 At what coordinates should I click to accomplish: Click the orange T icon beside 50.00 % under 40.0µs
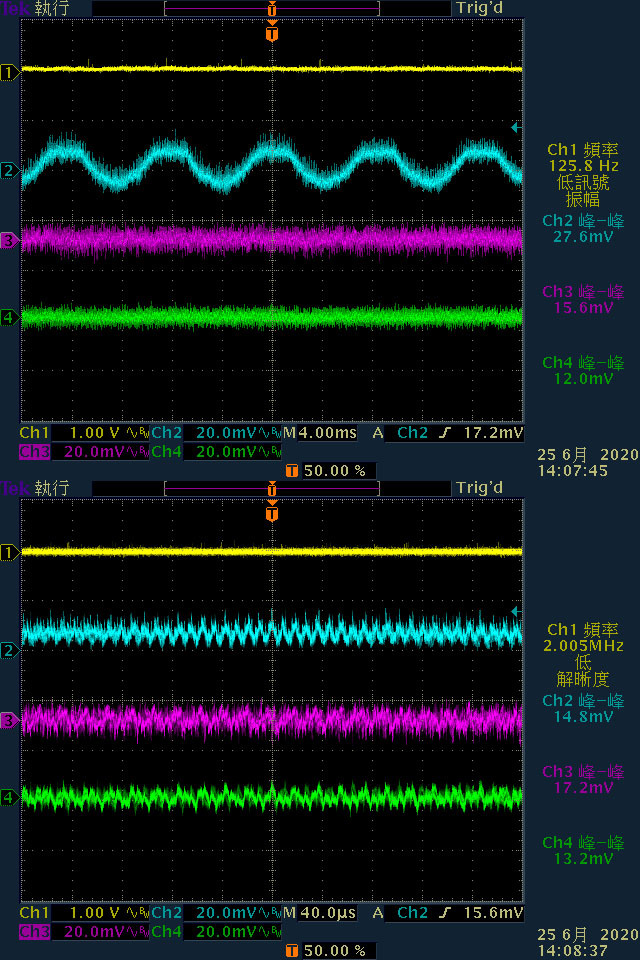pos(292,951)
